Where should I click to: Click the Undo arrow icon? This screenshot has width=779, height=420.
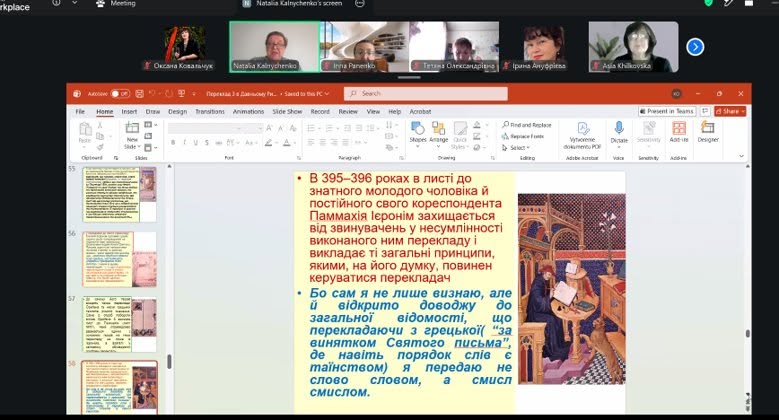(x=152, y=93)
